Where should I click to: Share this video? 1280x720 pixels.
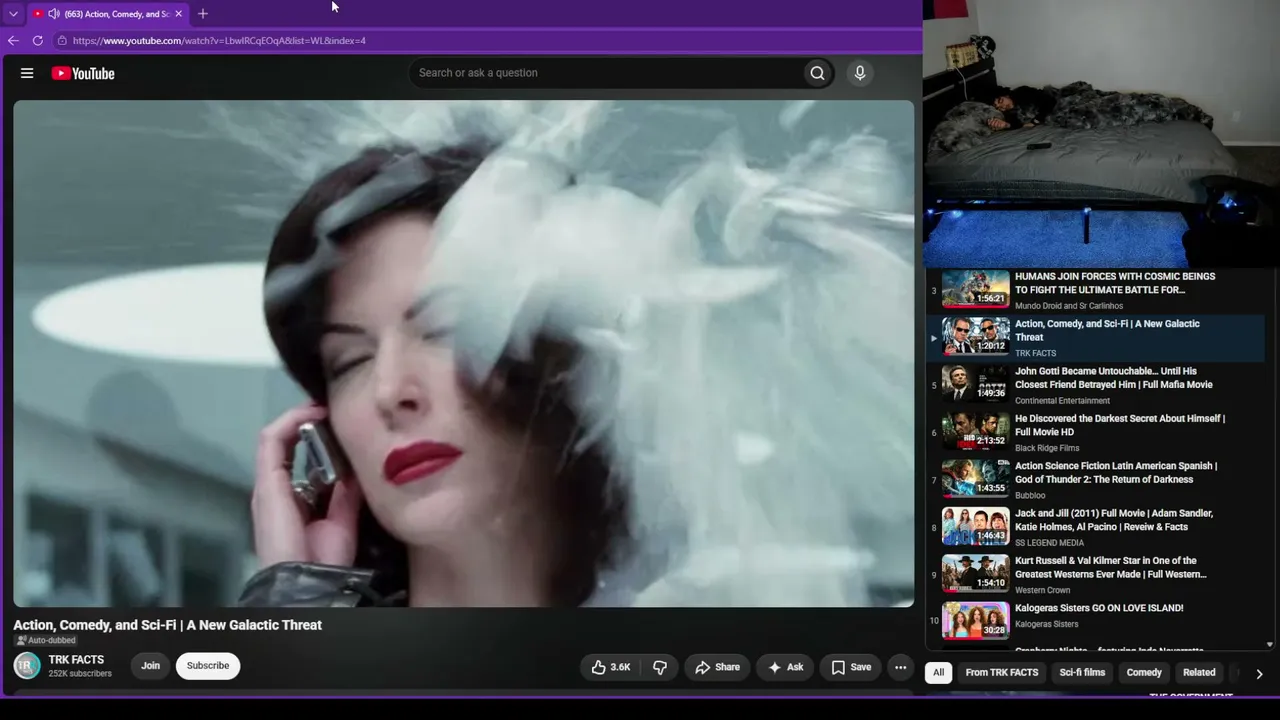717,667
